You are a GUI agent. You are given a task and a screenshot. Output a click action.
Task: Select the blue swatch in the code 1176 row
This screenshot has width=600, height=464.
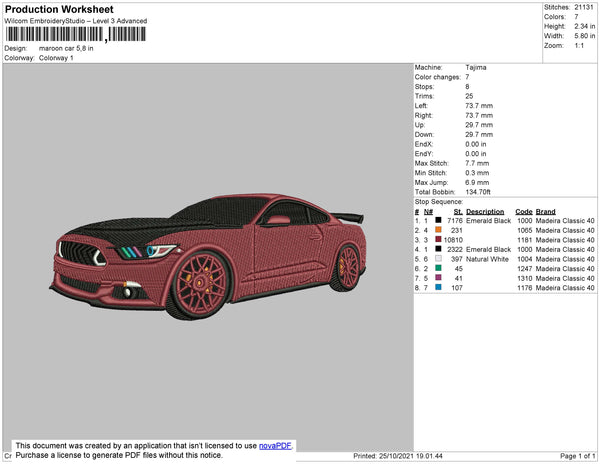(x=439, y=287)
